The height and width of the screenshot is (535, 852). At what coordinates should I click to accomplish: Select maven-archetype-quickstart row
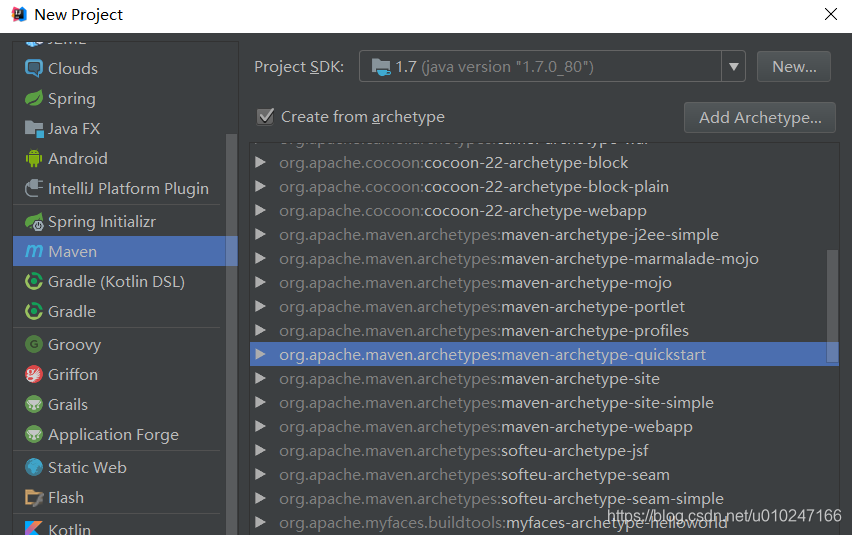(544, 354)
